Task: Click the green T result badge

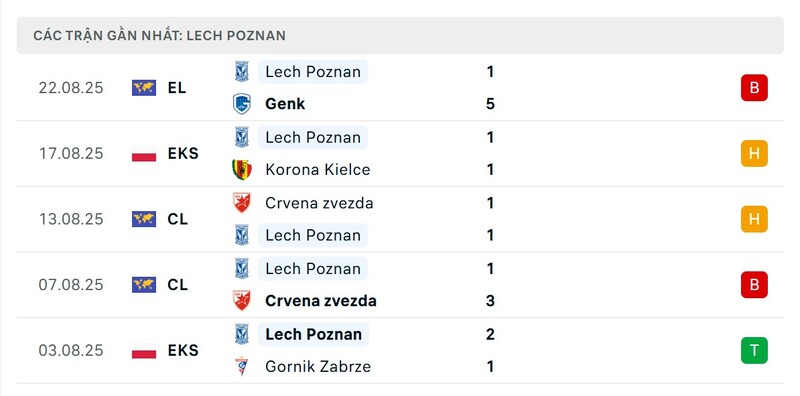Action: pyautogui.click(x=754, y=351)
